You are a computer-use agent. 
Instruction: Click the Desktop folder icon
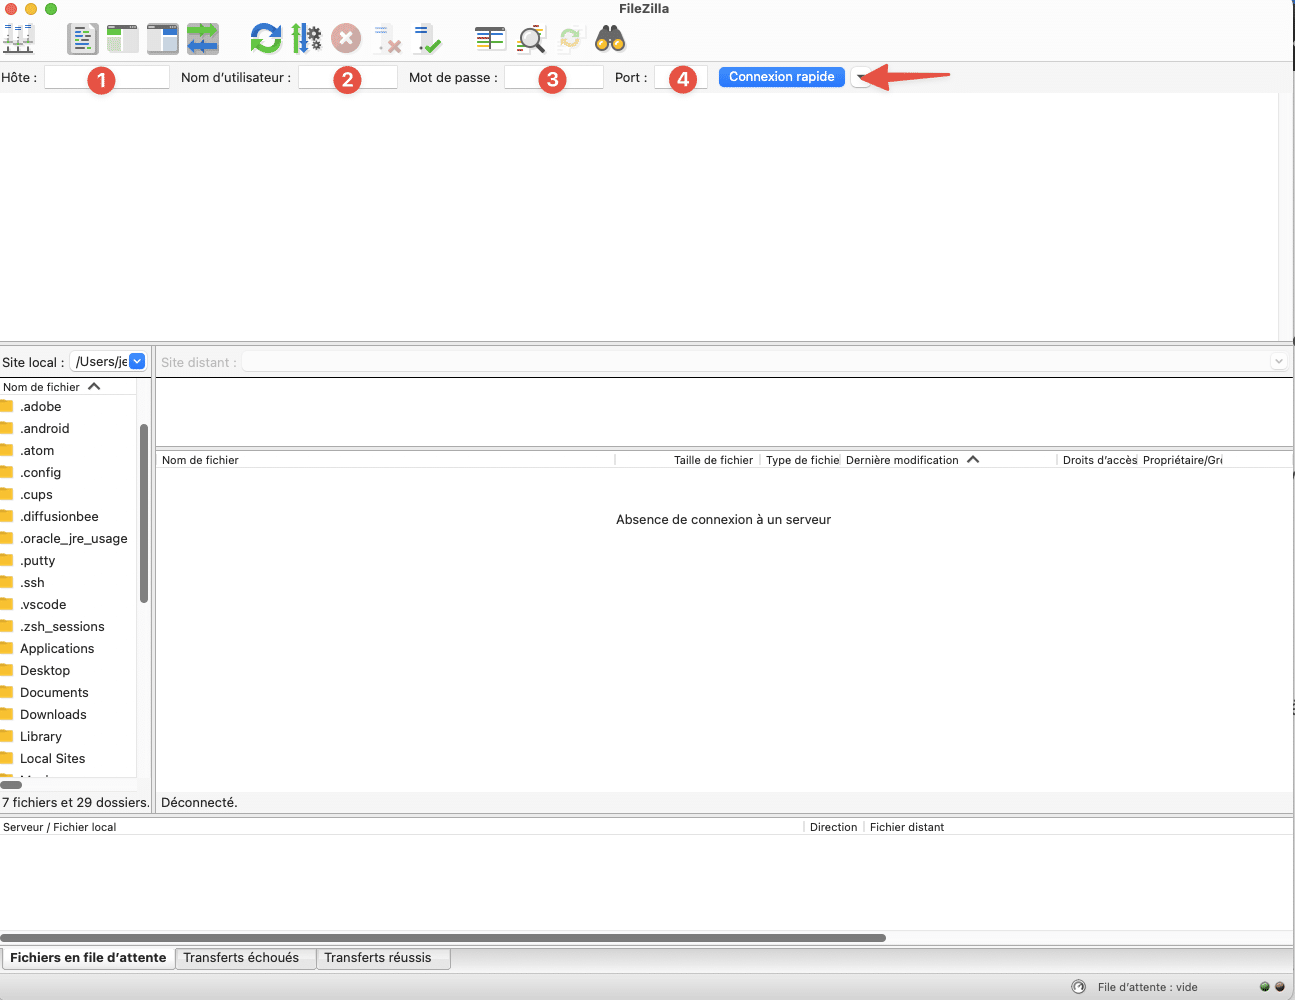(7, 670)
